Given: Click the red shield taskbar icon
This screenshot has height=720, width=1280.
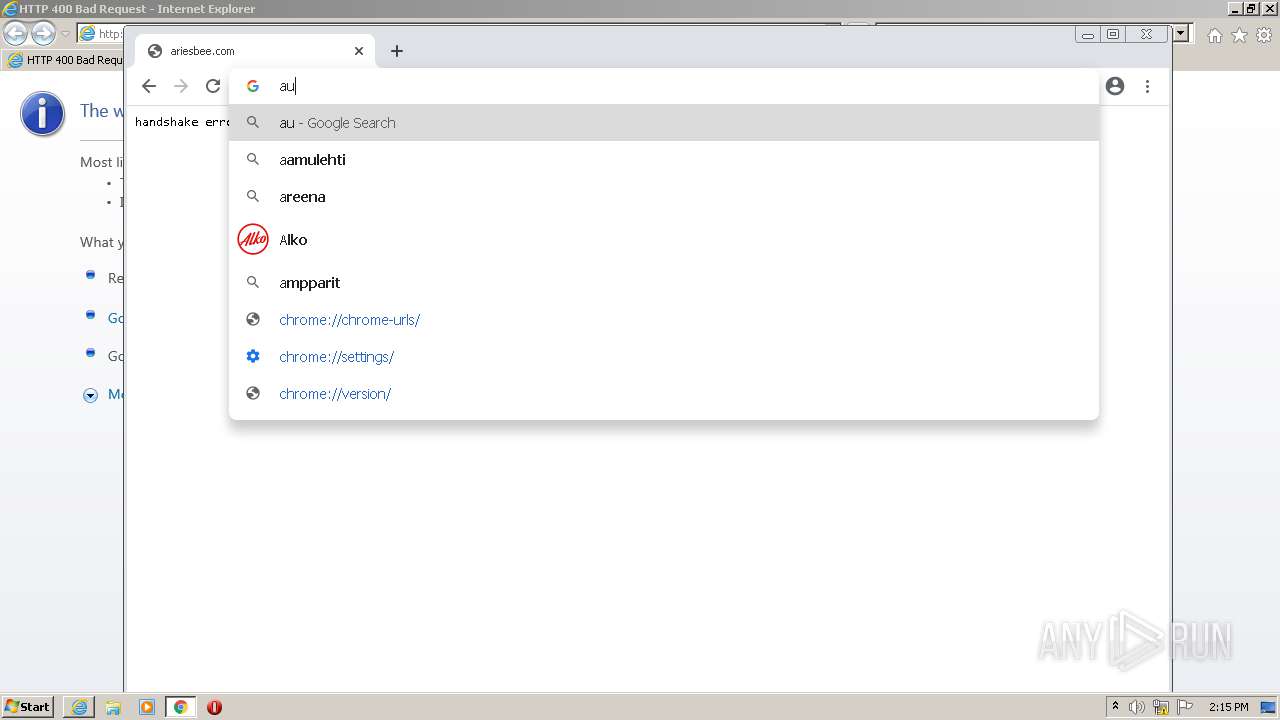Looking at the screenshot, I should 214,707.
